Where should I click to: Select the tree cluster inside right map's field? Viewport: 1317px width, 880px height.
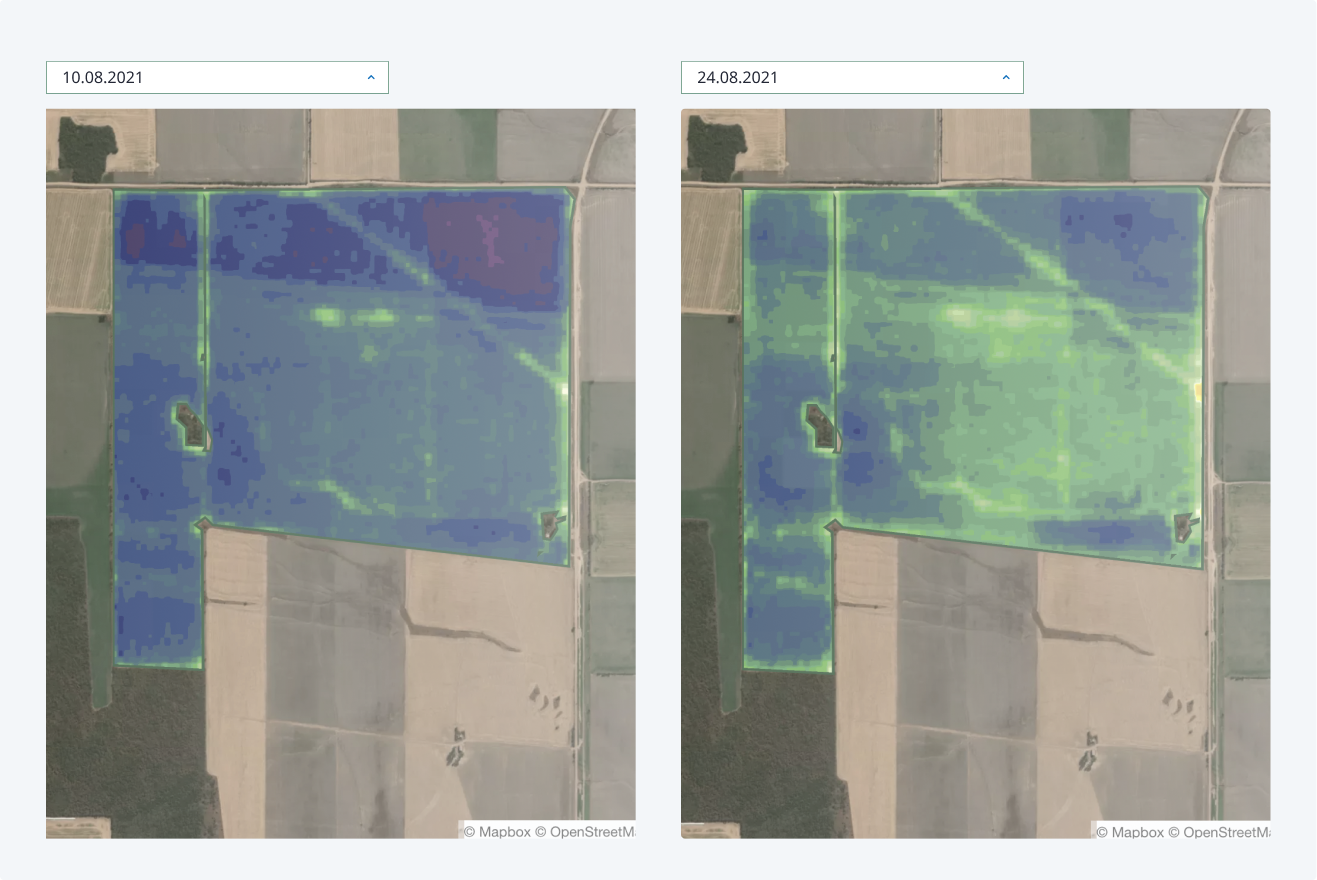coord(823,426)
